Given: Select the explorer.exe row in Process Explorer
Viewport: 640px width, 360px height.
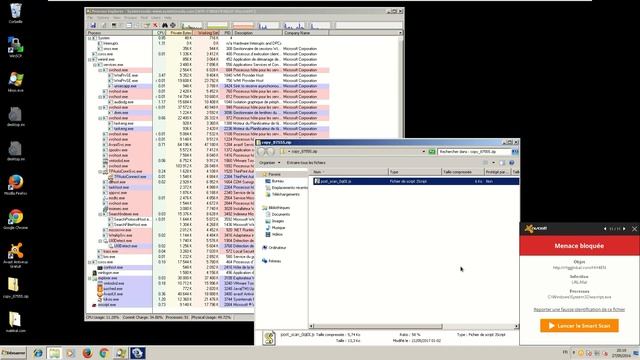Looking at the screenshot, I should click(171, 278).
